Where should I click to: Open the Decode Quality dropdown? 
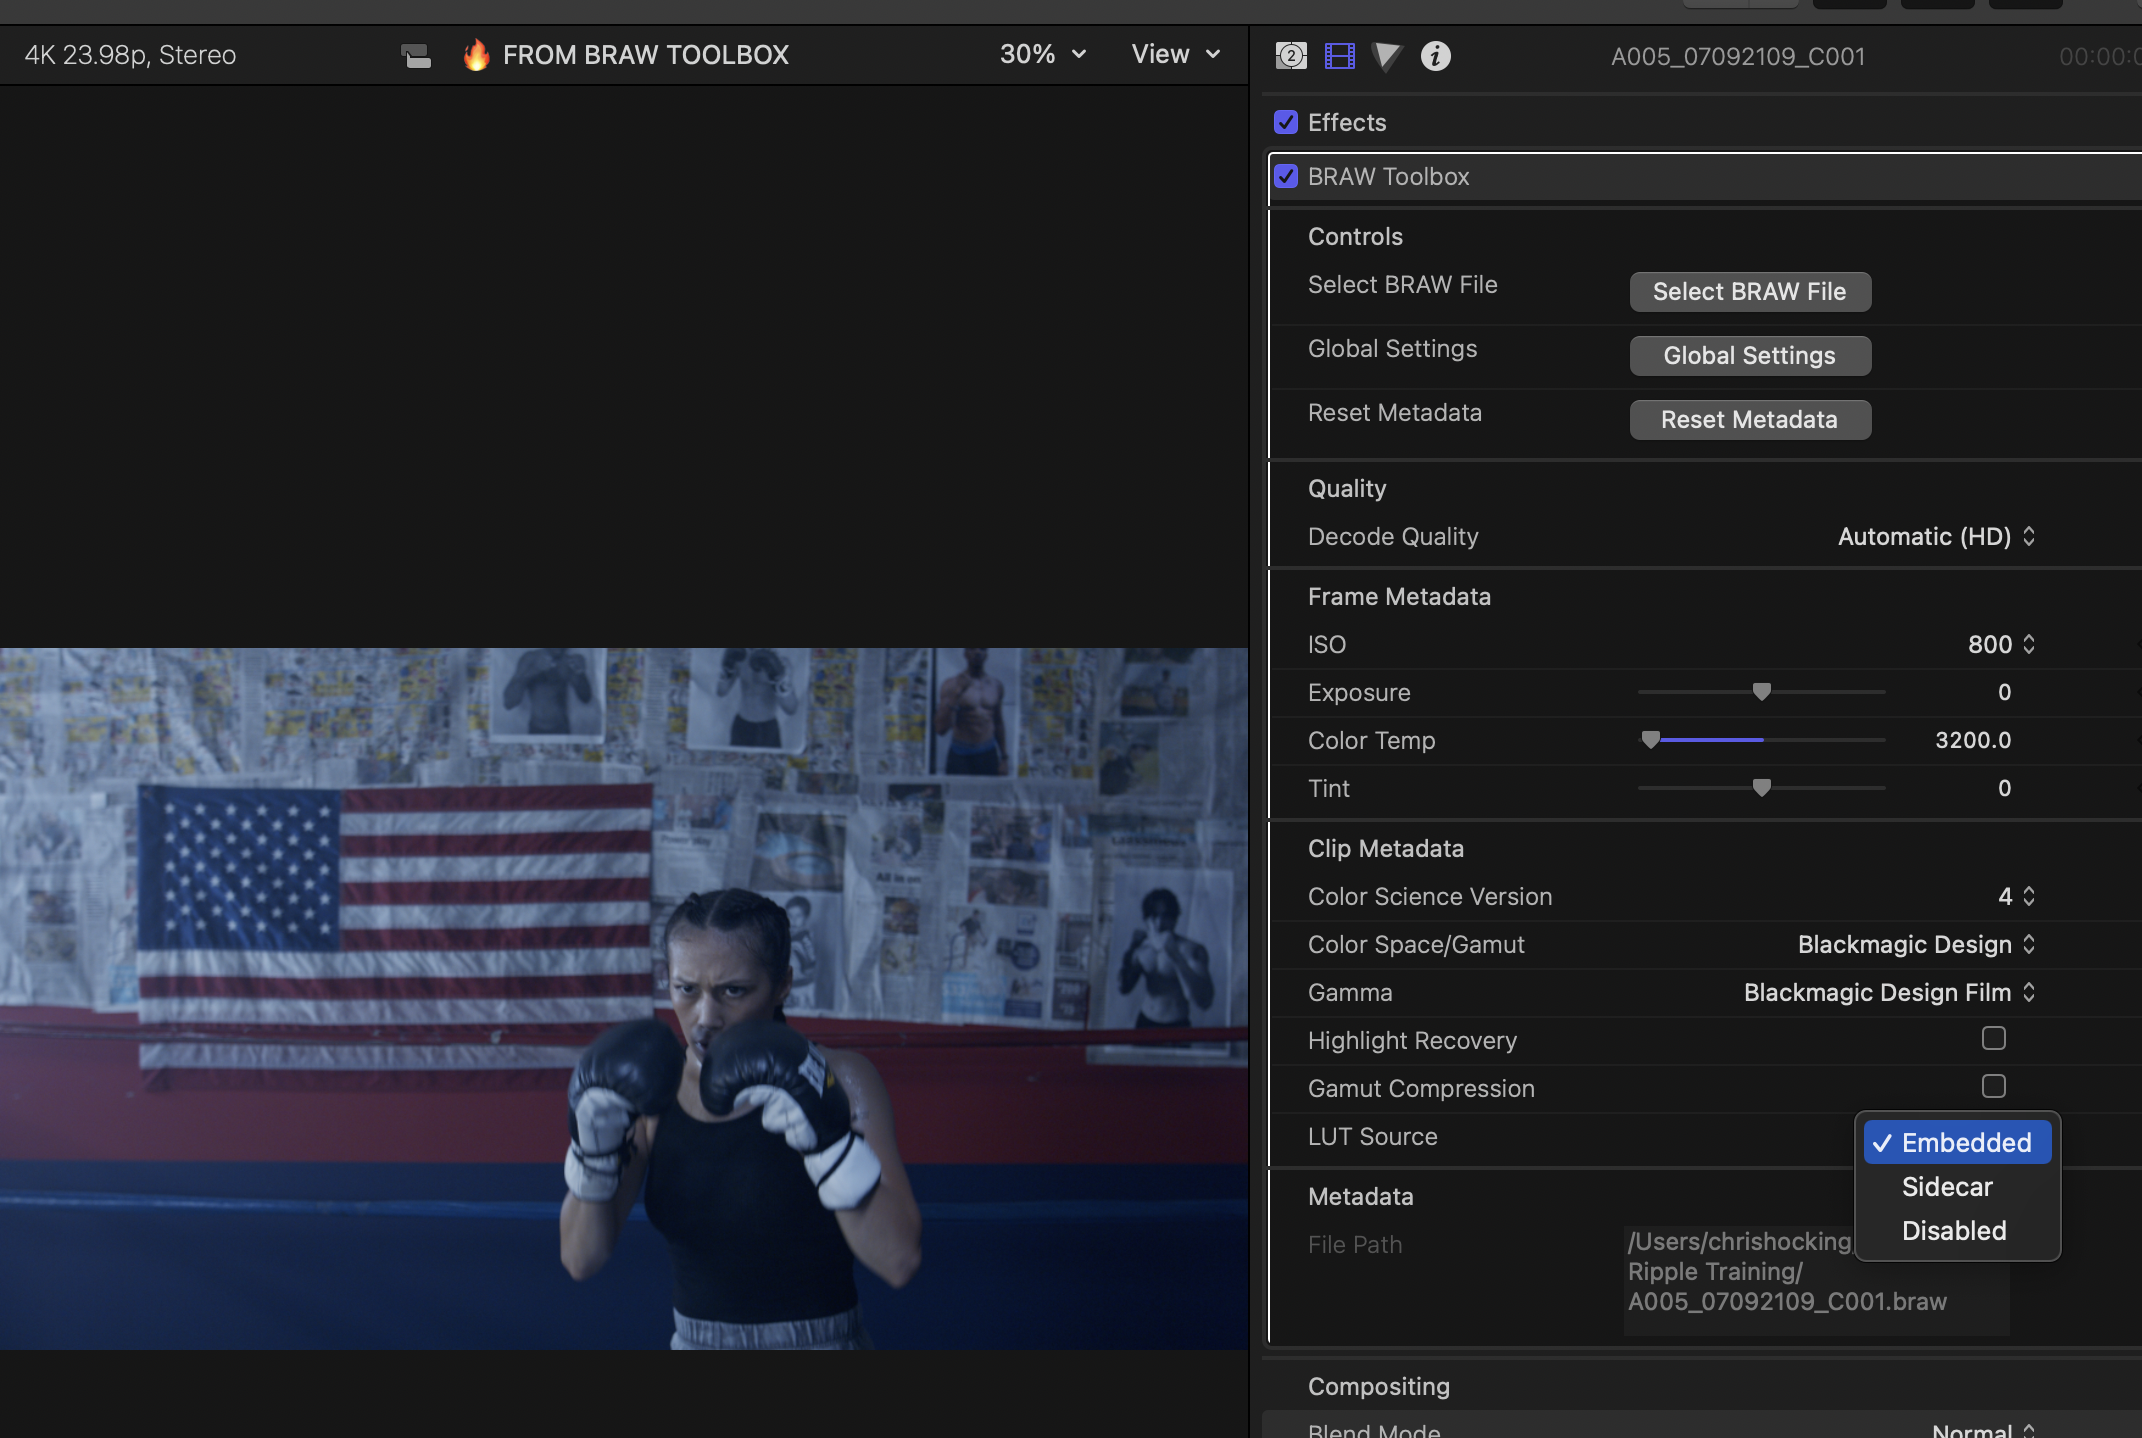click(1936, 536)
